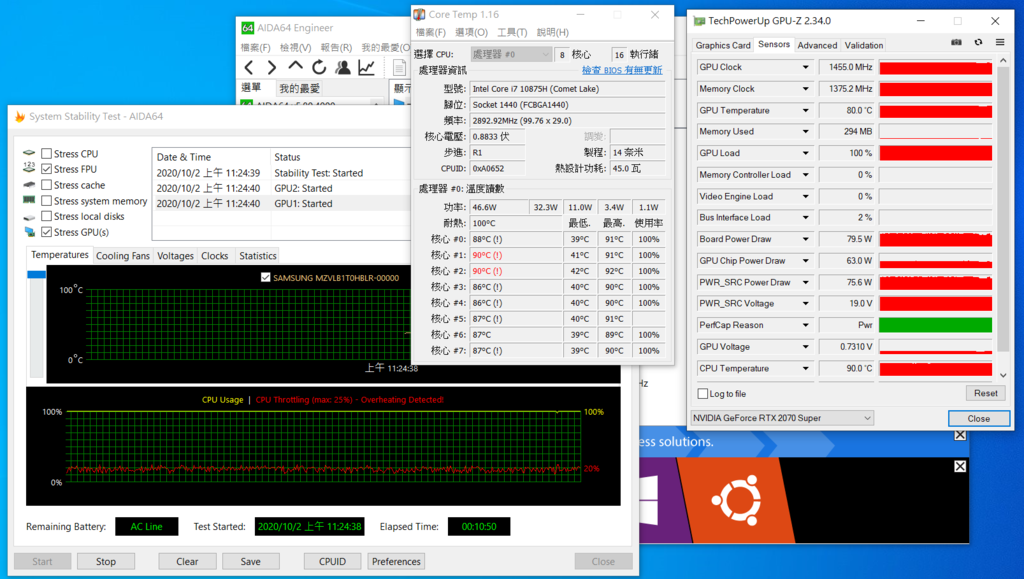
Task: Open NVIDIA GeForce RTX 2070 Super dropdown
Action: point(782,418)
